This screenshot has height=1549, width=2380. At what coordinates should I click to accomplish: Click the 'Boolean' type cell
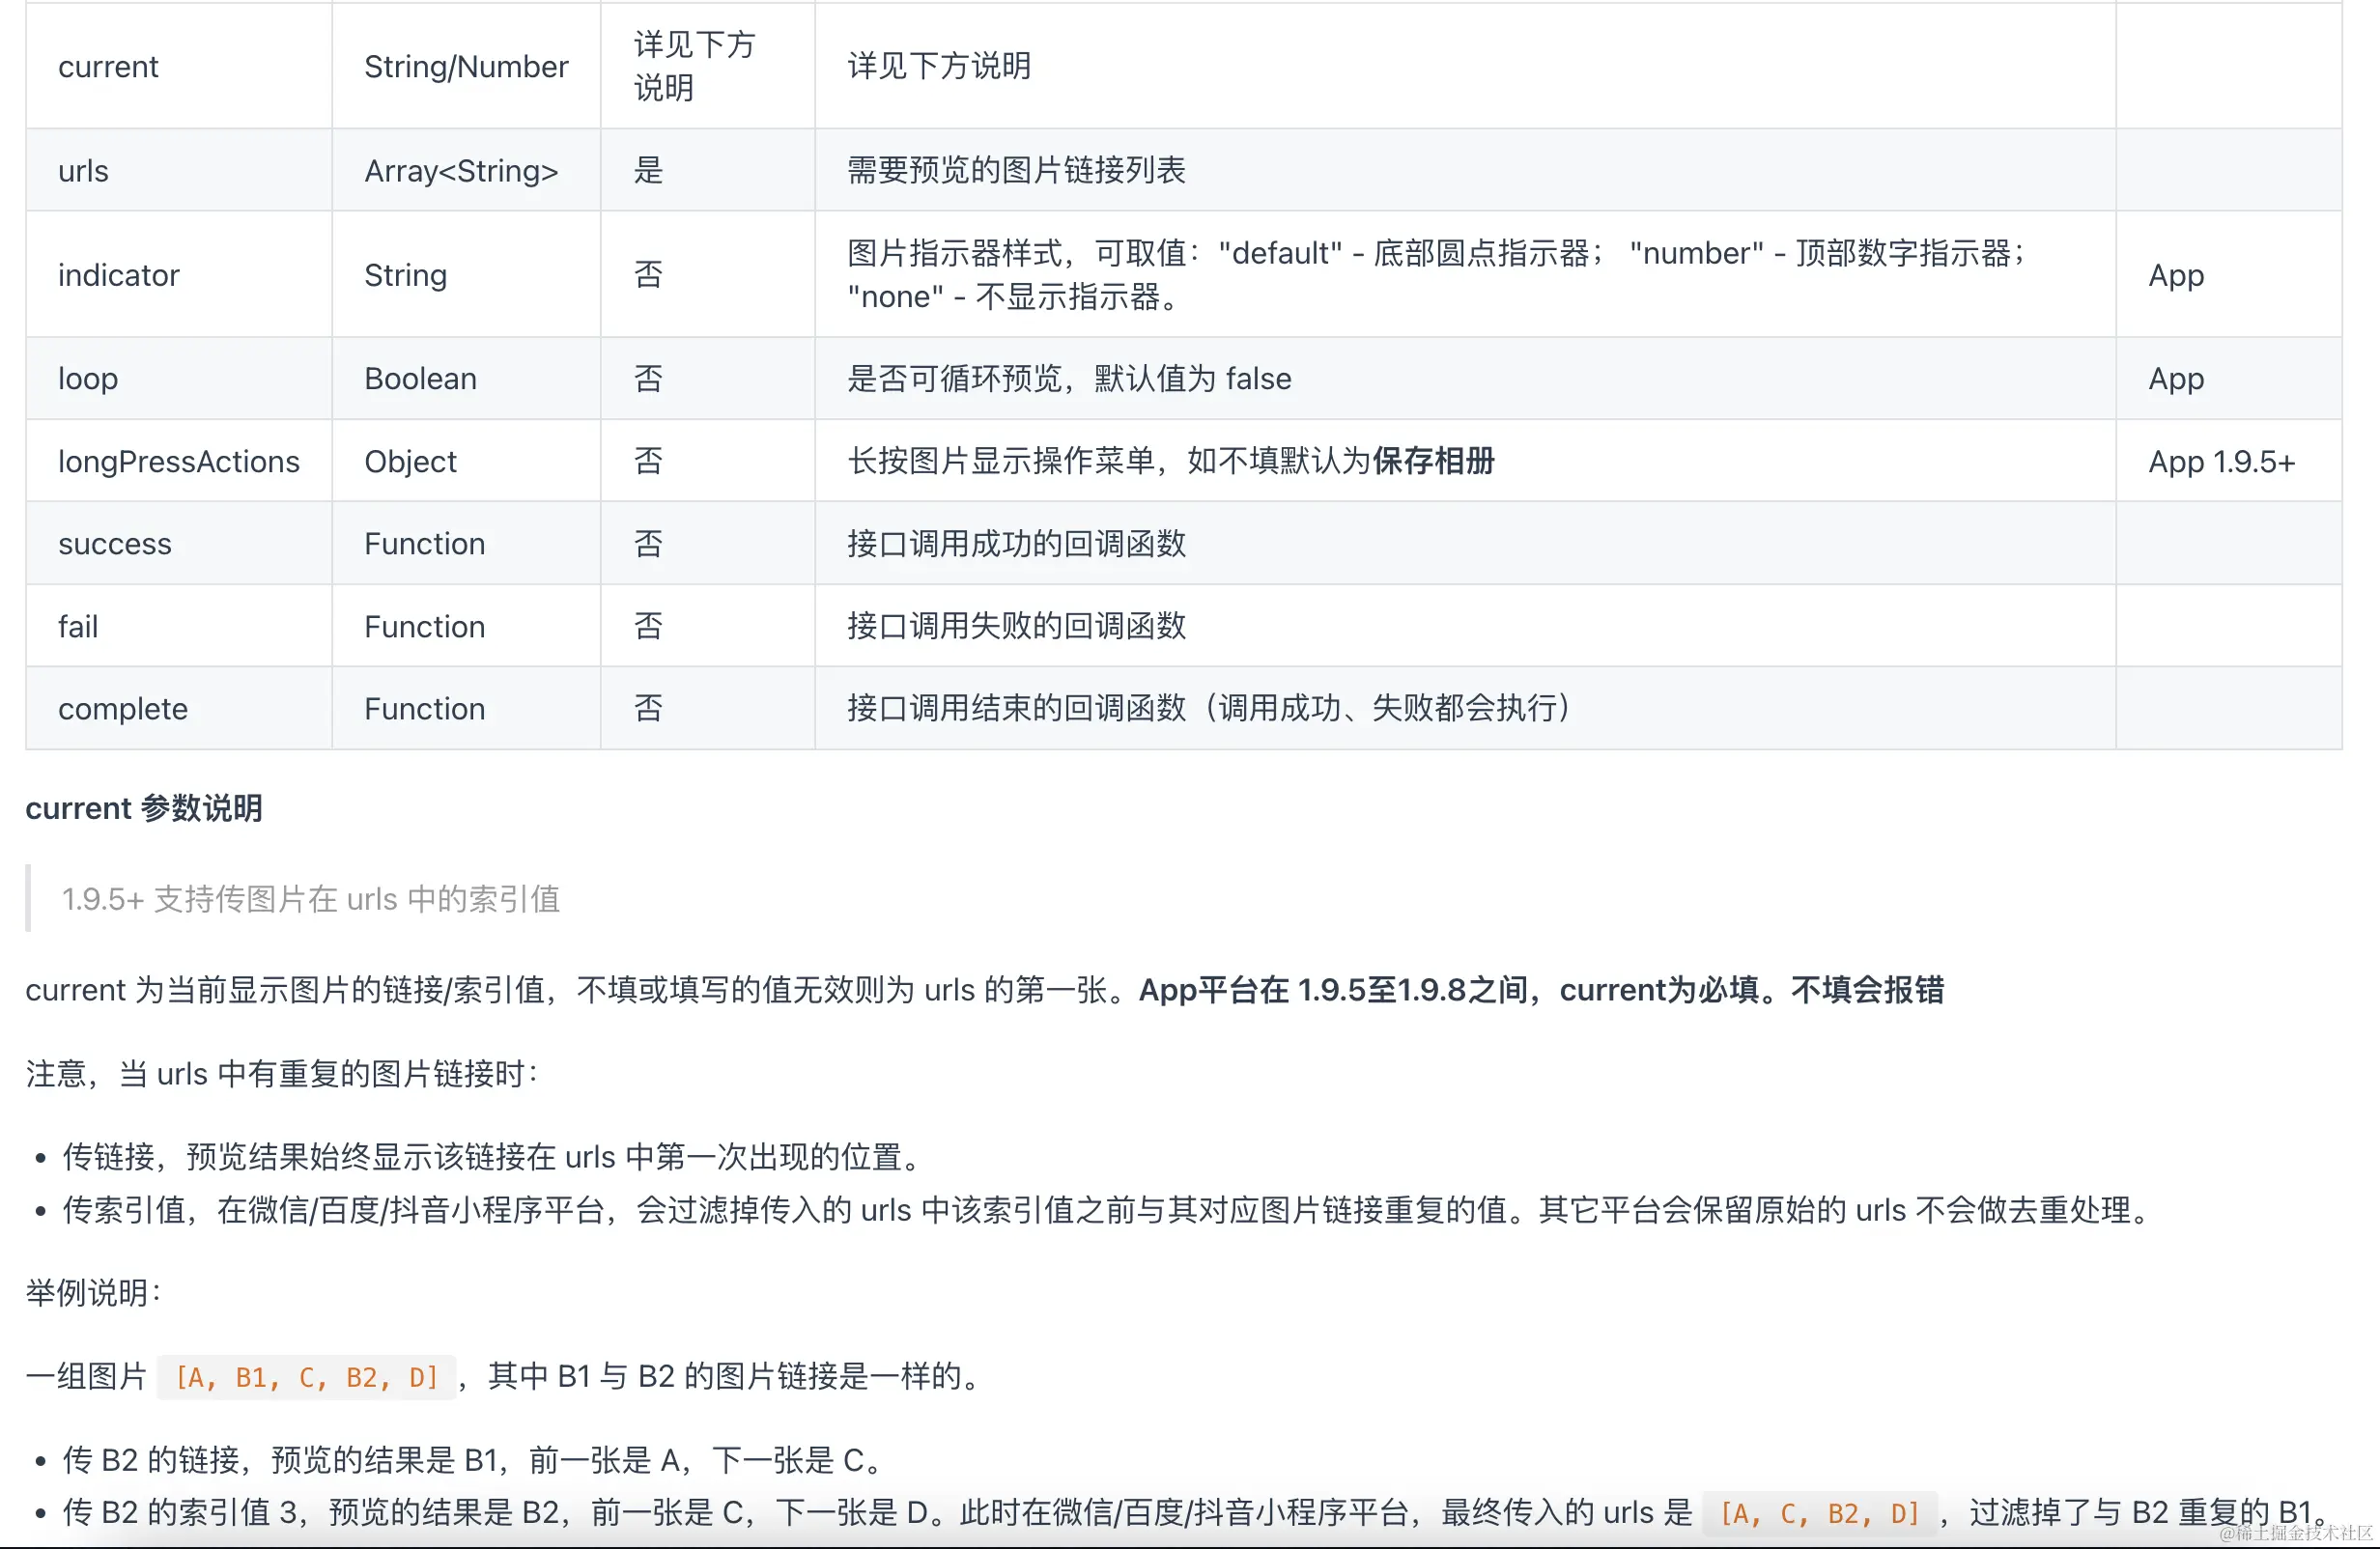tap(420, 378)
